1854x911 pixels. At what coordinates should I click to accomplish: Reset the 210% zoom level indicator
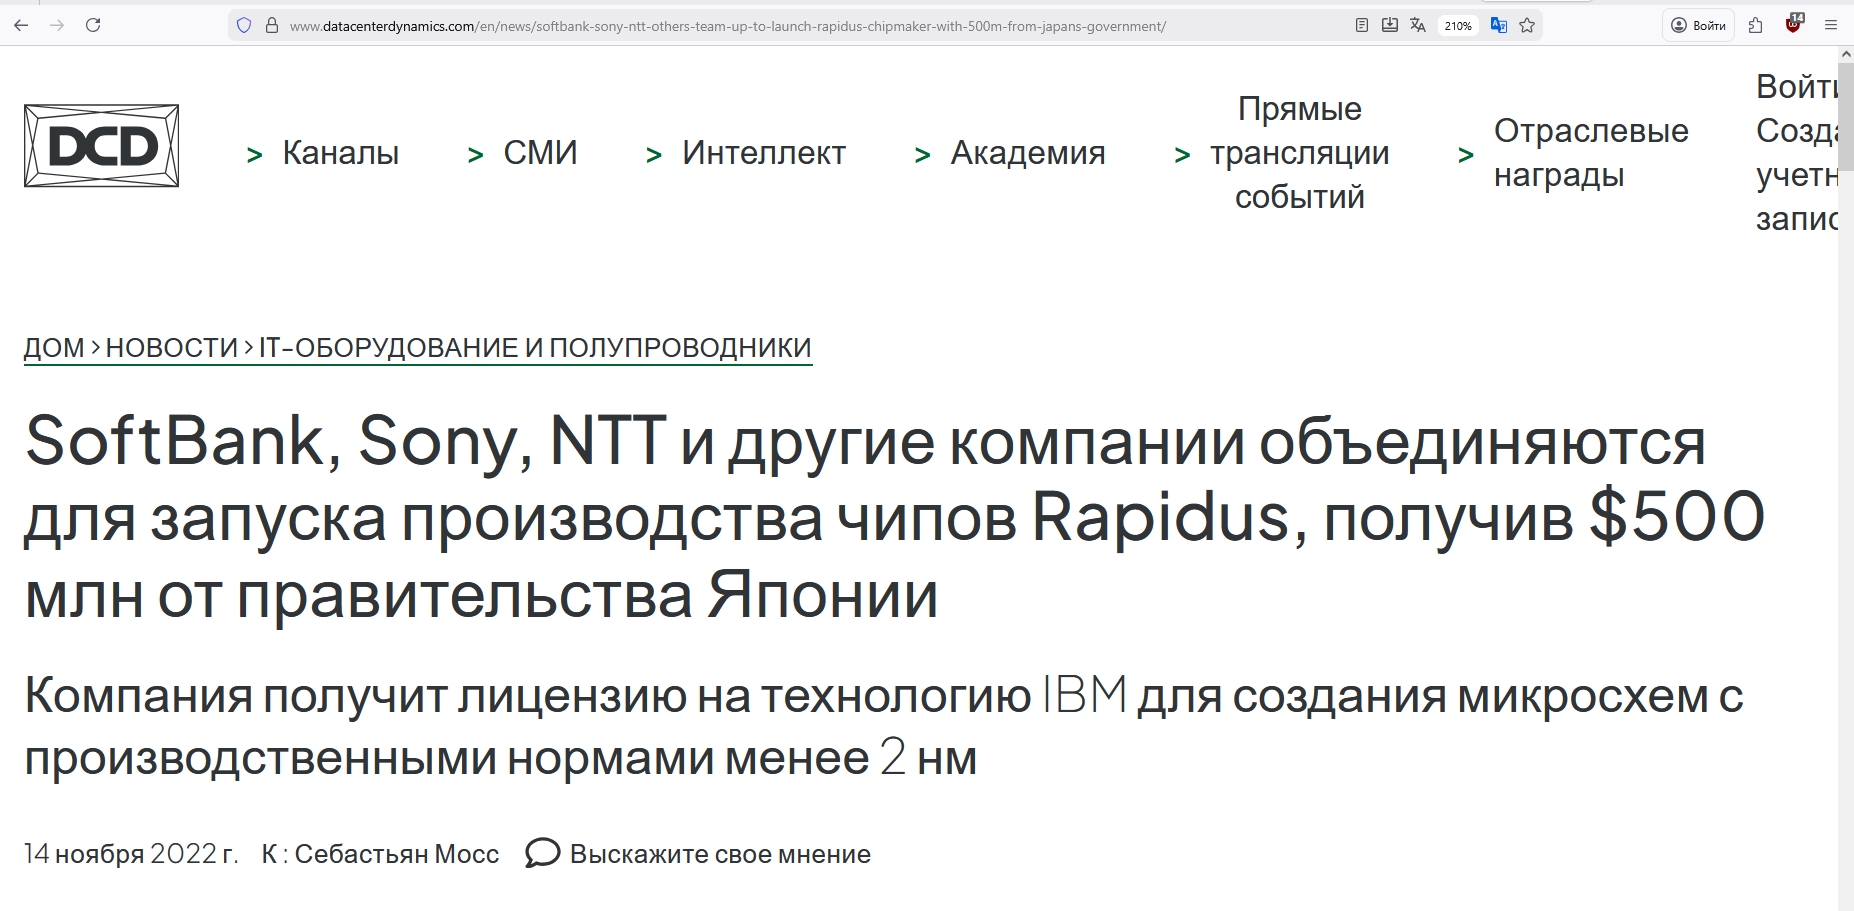[x=1458, y=26]
